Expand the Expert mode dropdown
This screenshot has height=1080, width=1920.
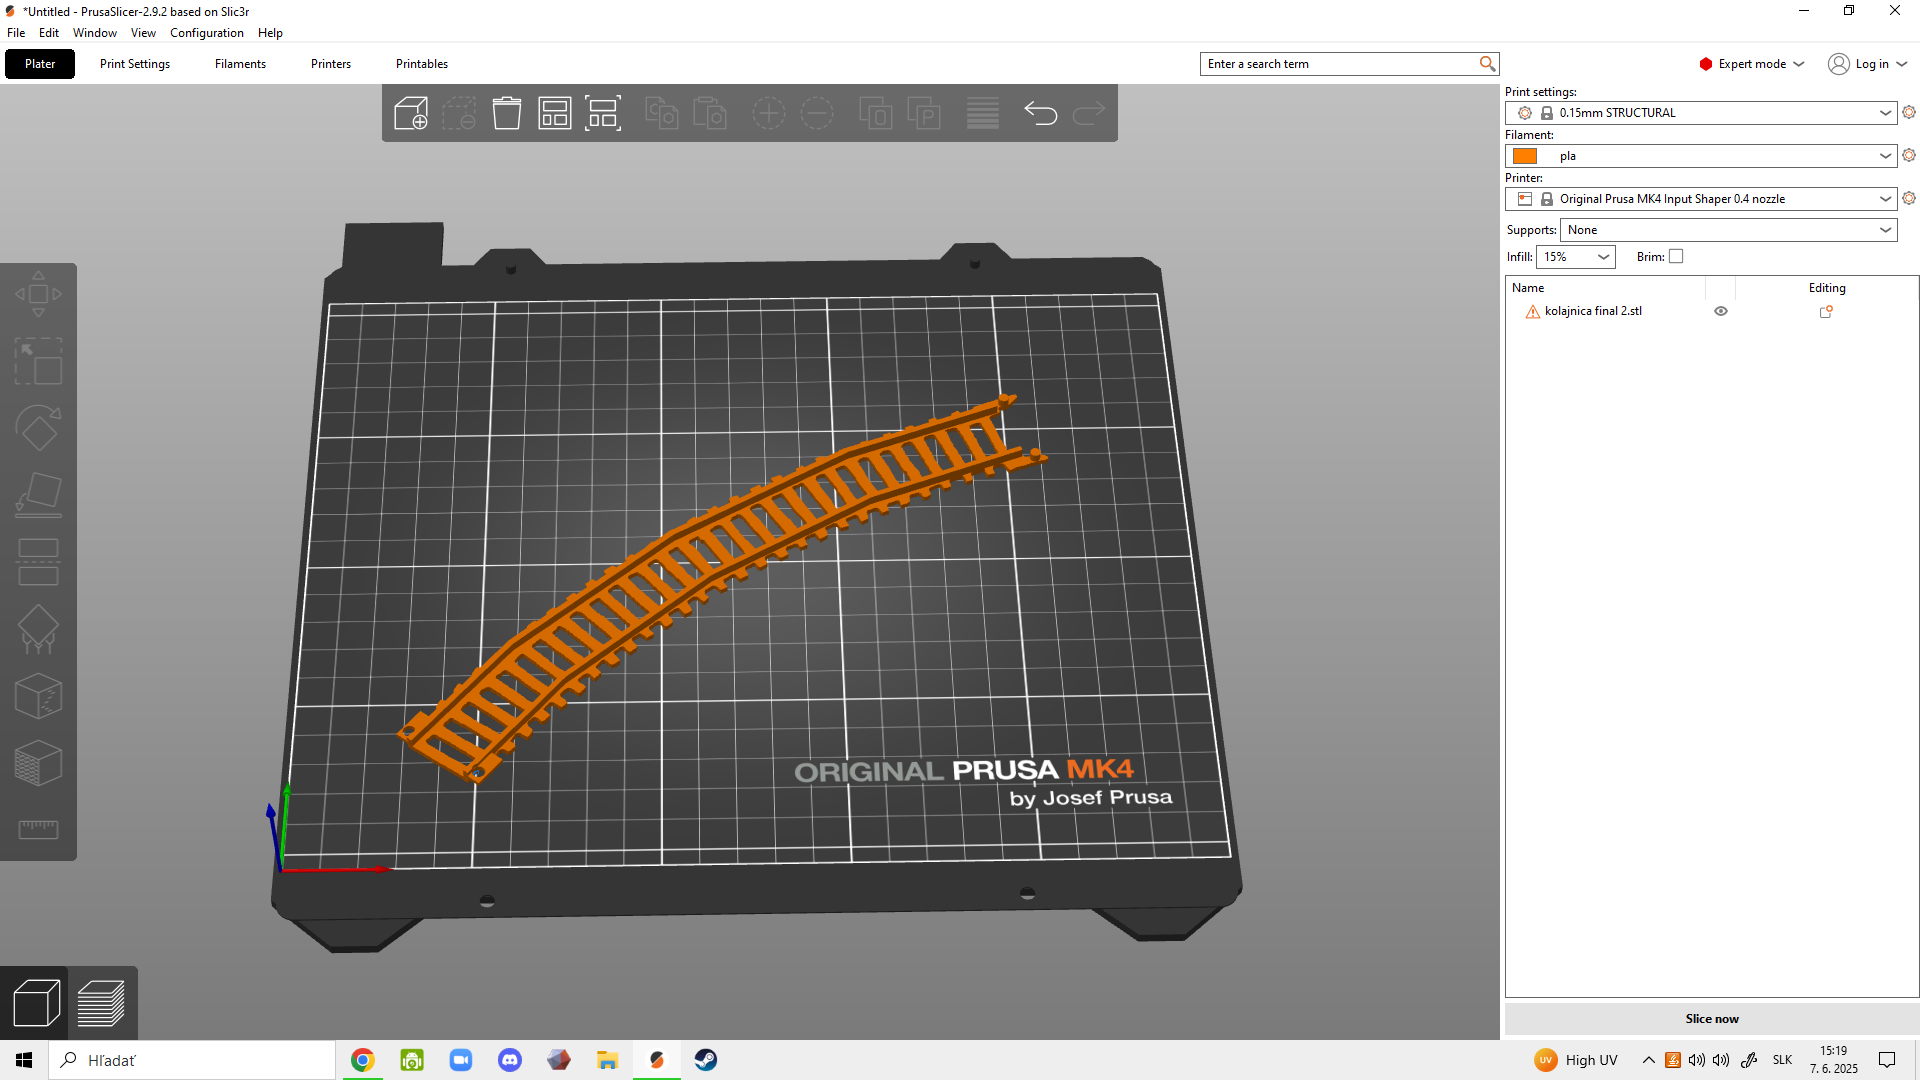(1752, 64)
